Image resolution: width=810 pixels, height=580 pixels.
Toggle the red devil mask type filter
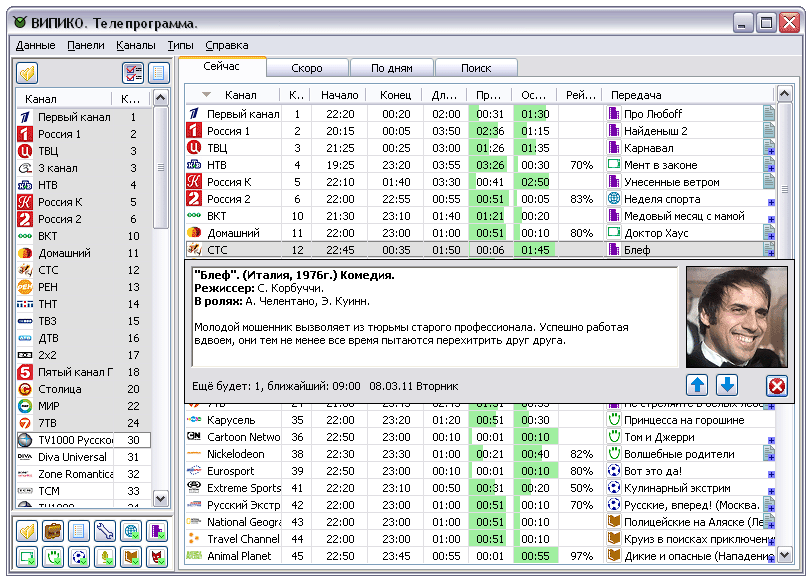coord(157,557)
